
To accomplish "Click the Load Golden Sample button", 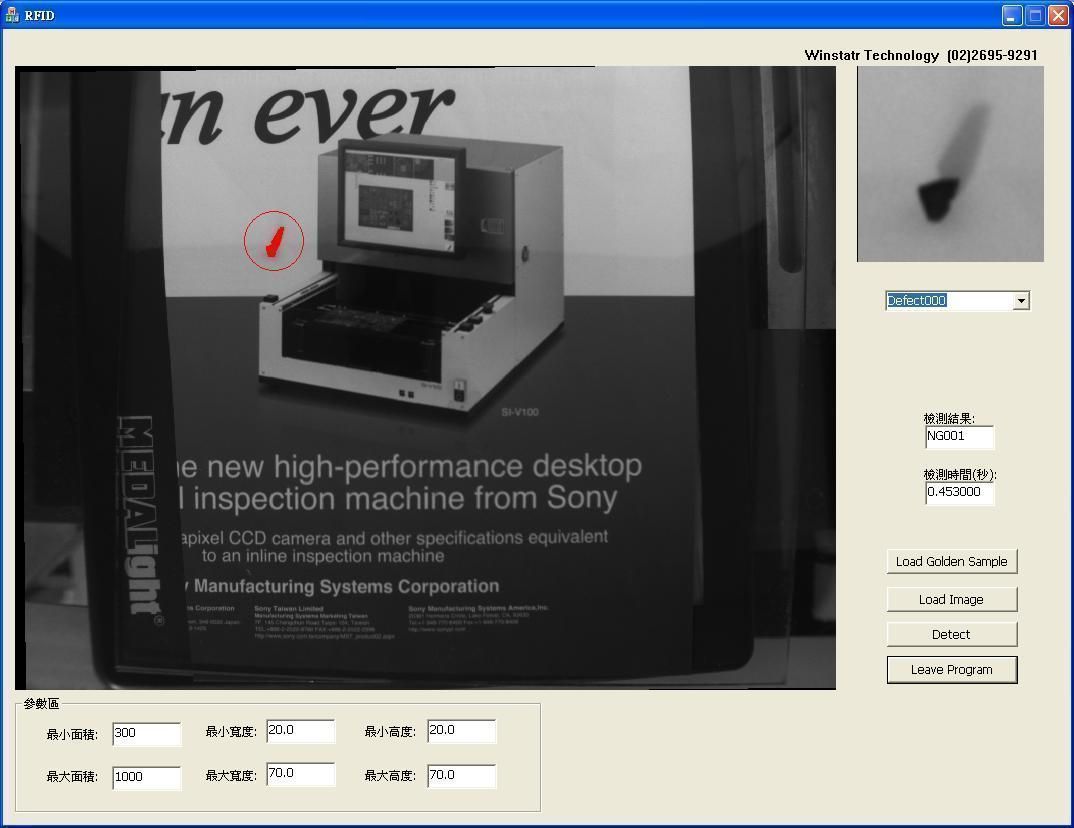I will tap(951, 562).
